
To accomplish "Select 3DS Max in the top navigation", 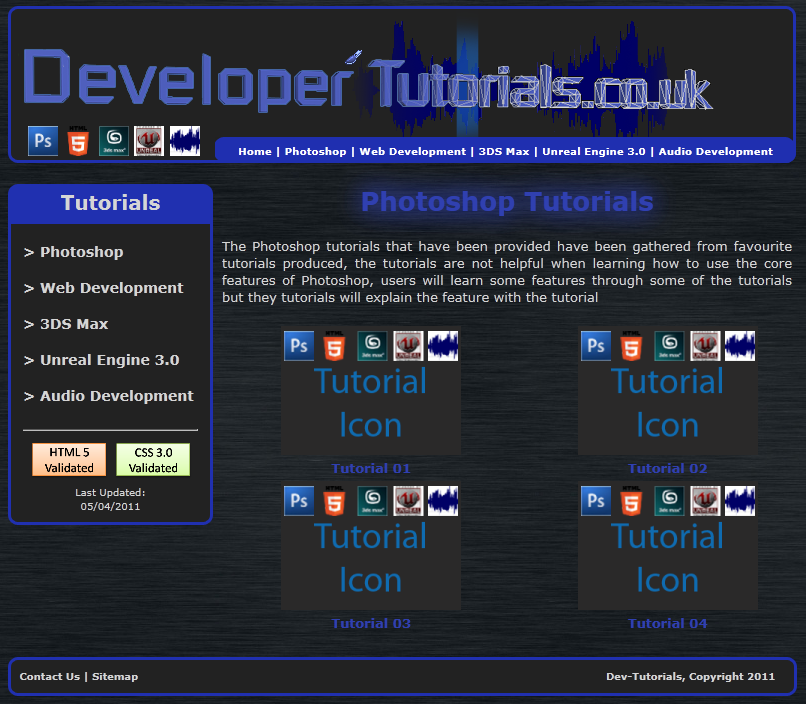I will [x=504, y=152].
